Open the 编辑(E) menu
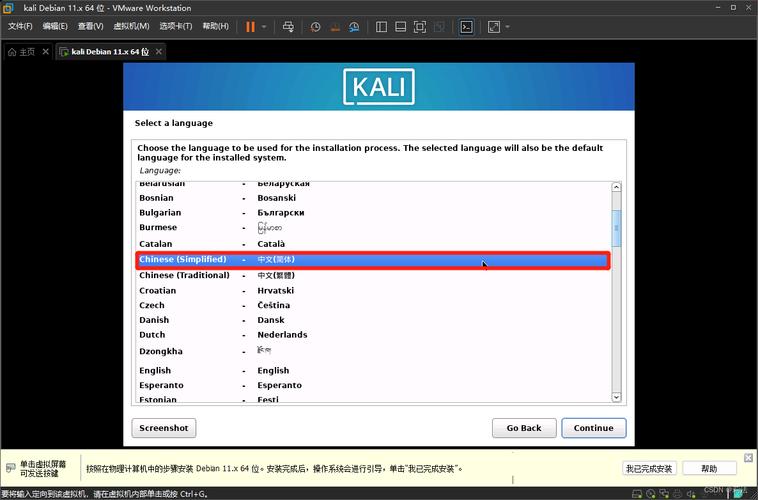758x500 pixels. (x=55, y=26)
